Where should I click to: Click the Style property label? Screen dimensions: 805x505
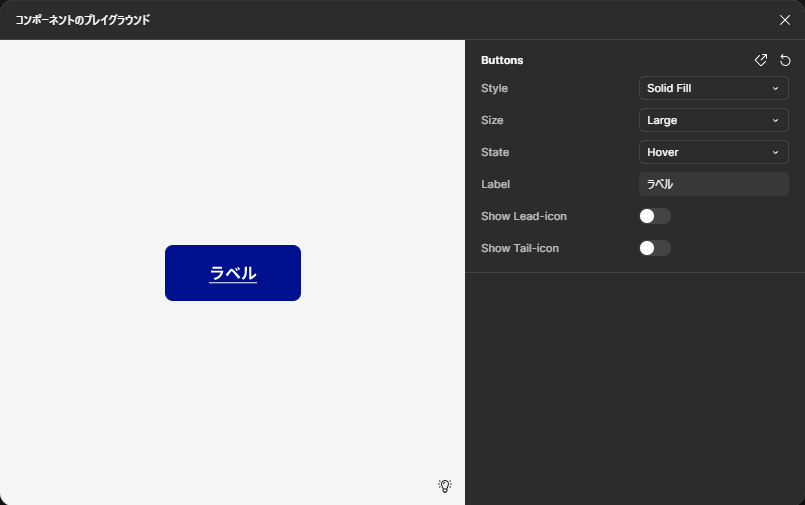coord(494,88)
